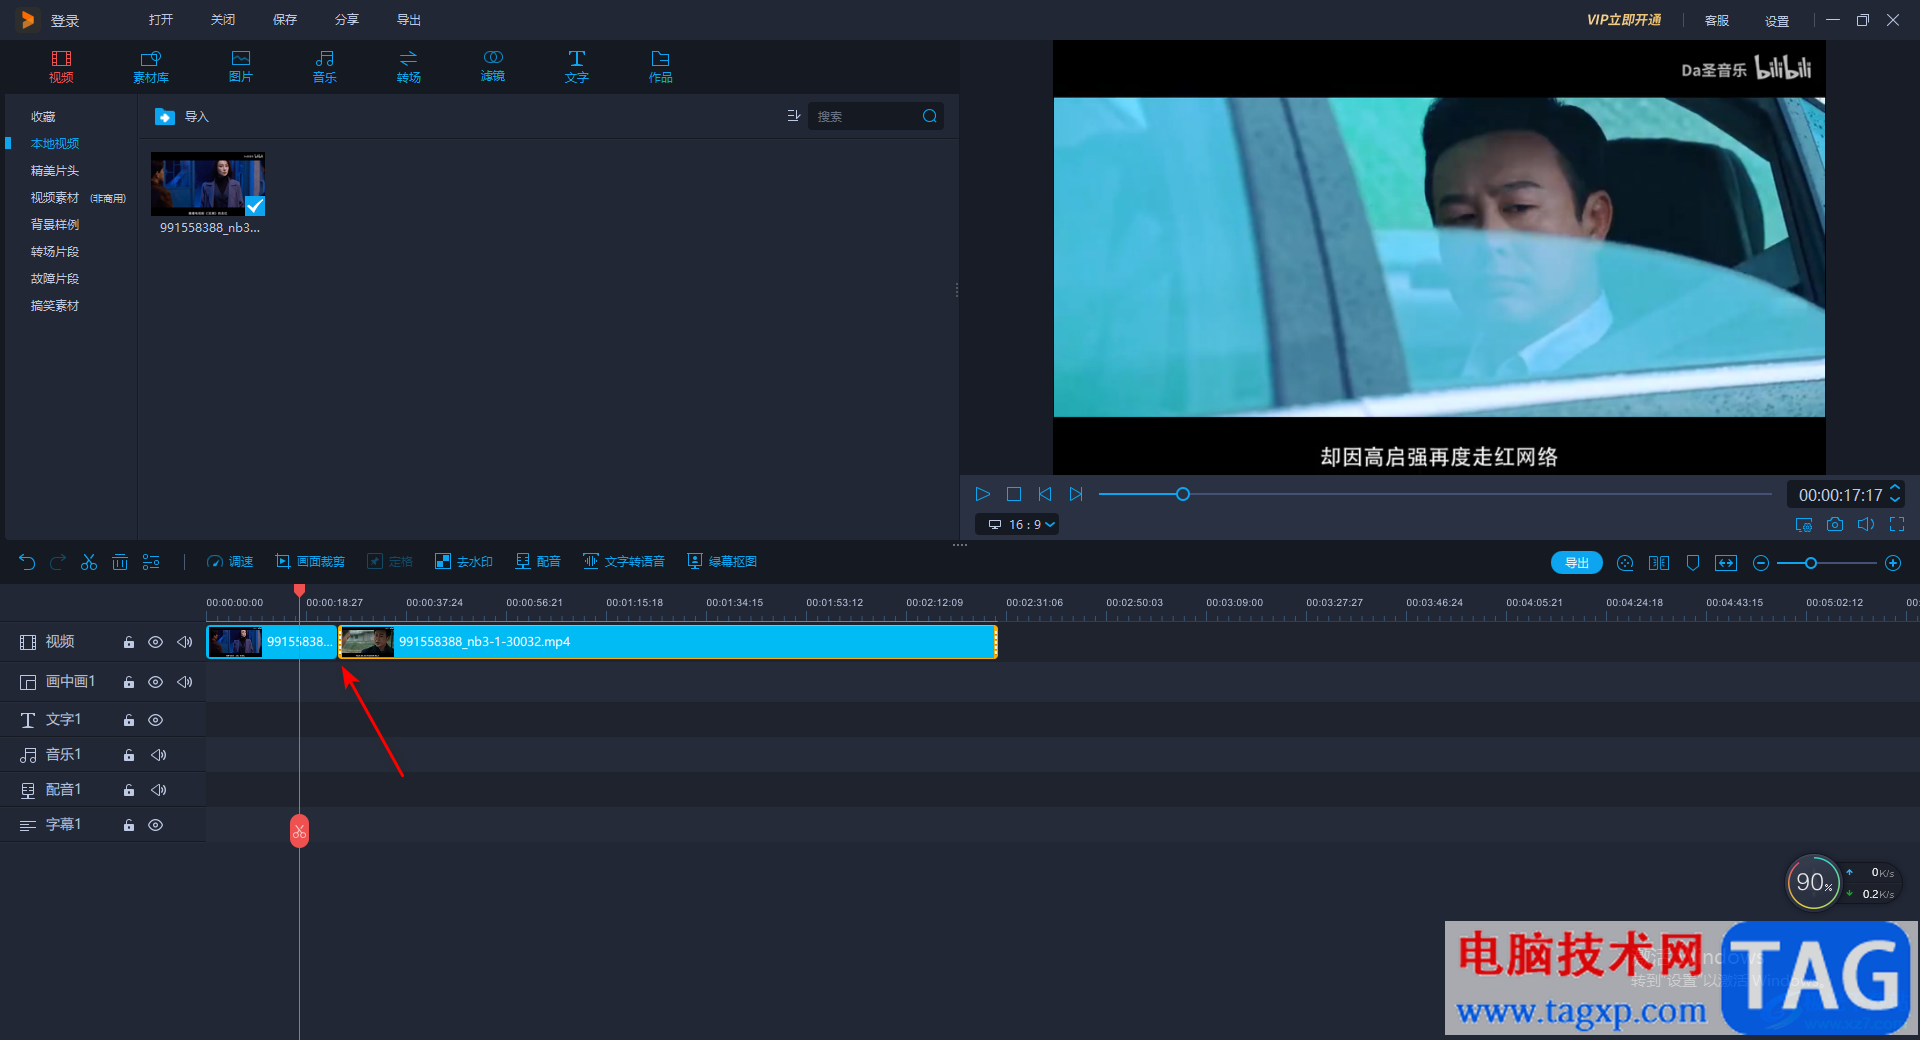The image size is (1920, 1040).
Task: Mute the 配音1 track
Action: click(158, 790)
